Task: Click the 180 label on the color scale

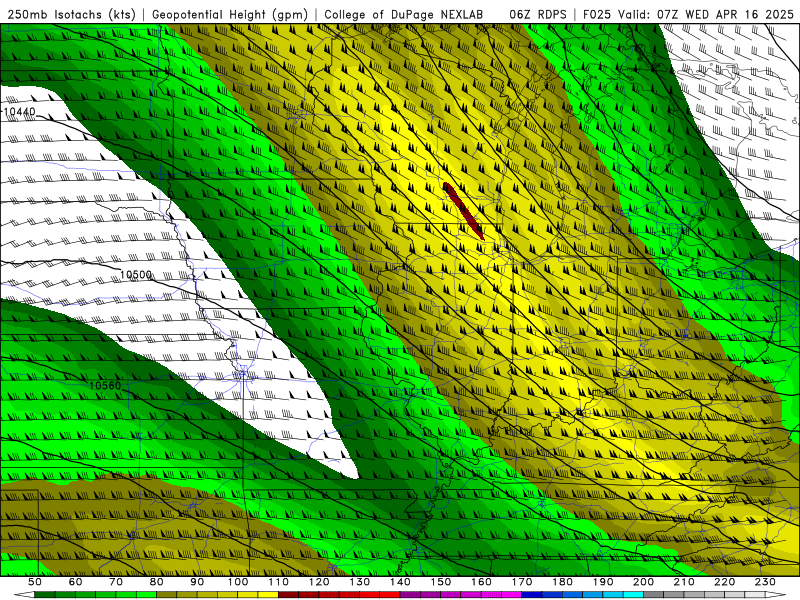Action: pos(562,582)
